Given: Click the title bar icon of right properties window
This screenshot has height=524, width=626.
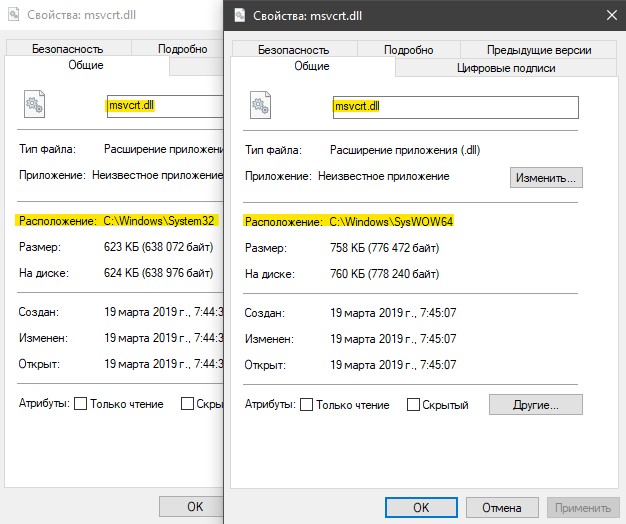Looking at the screenshot, I should 240,16.
